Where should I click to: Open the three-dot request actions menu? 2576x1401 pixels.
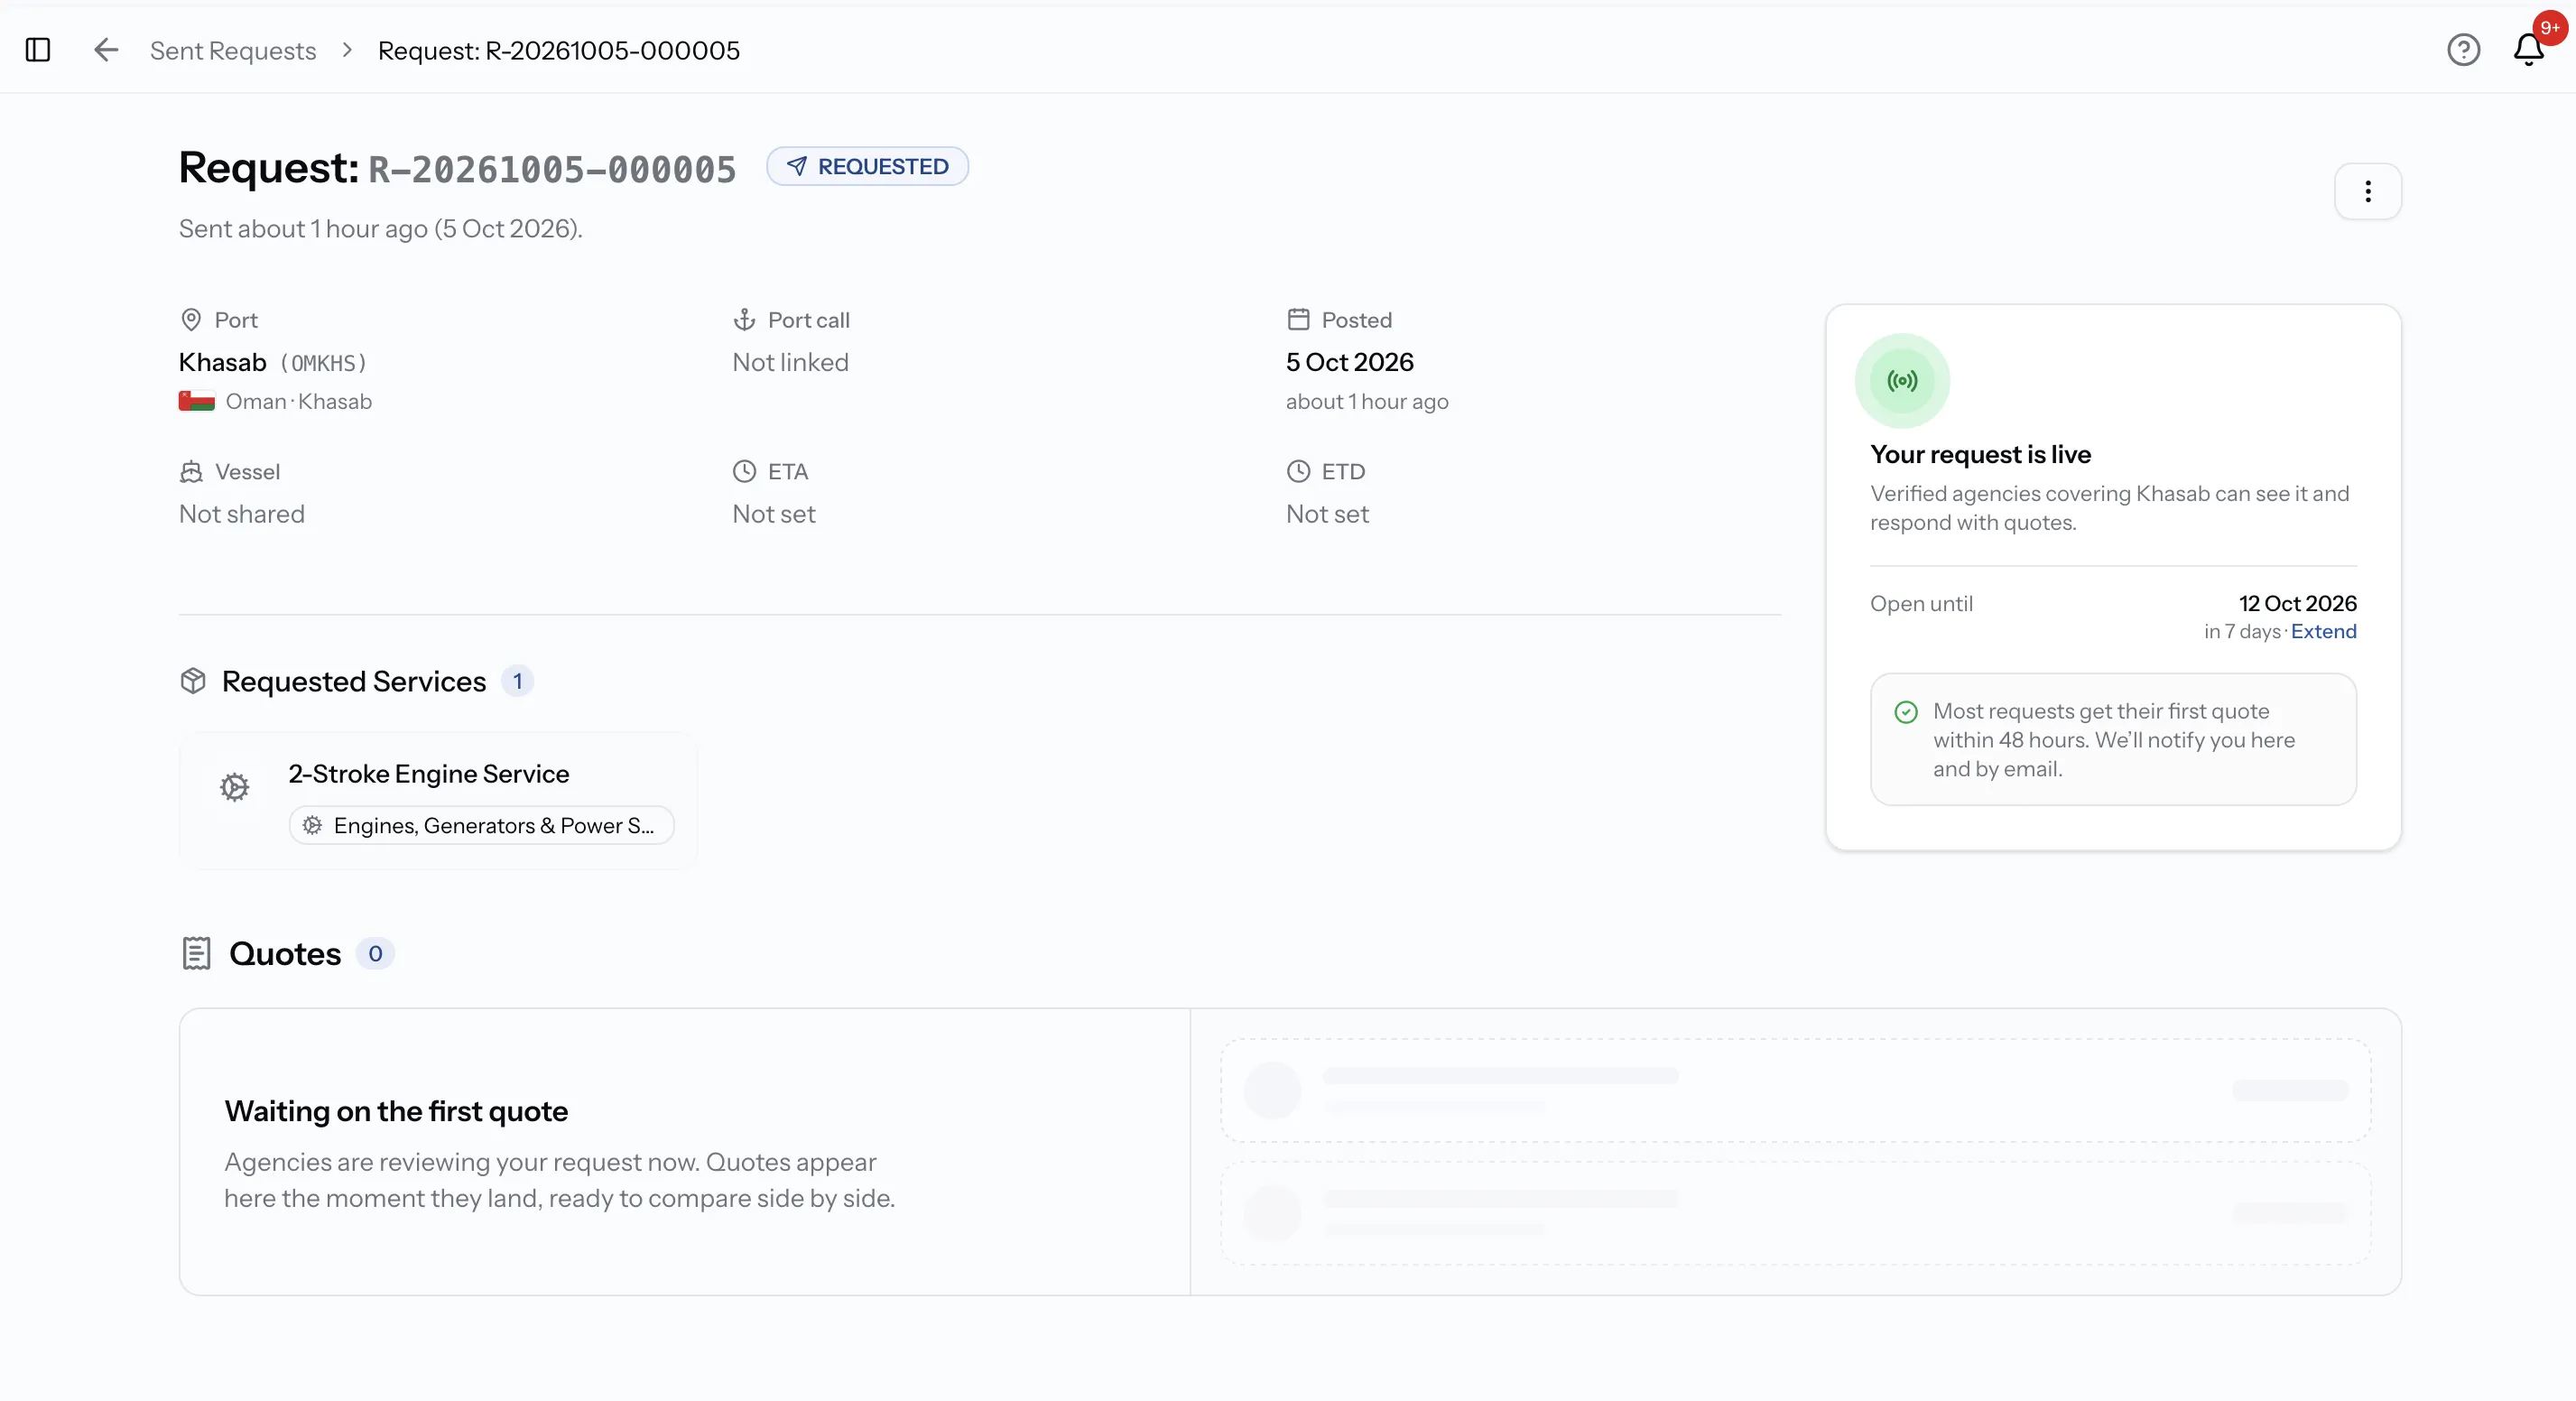2367,191
